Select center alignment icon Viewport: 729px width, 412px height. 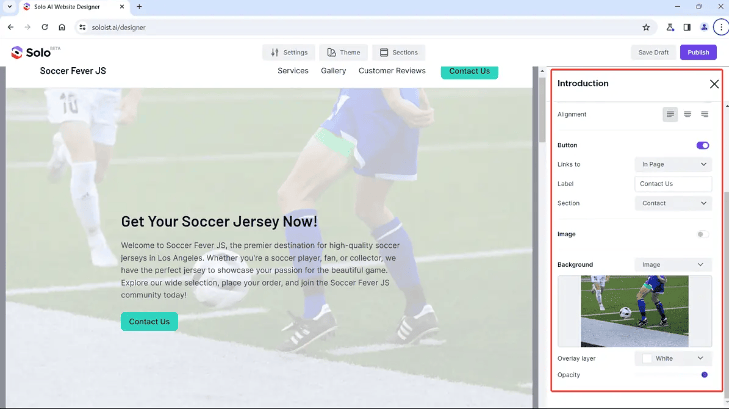coord(687,115)
